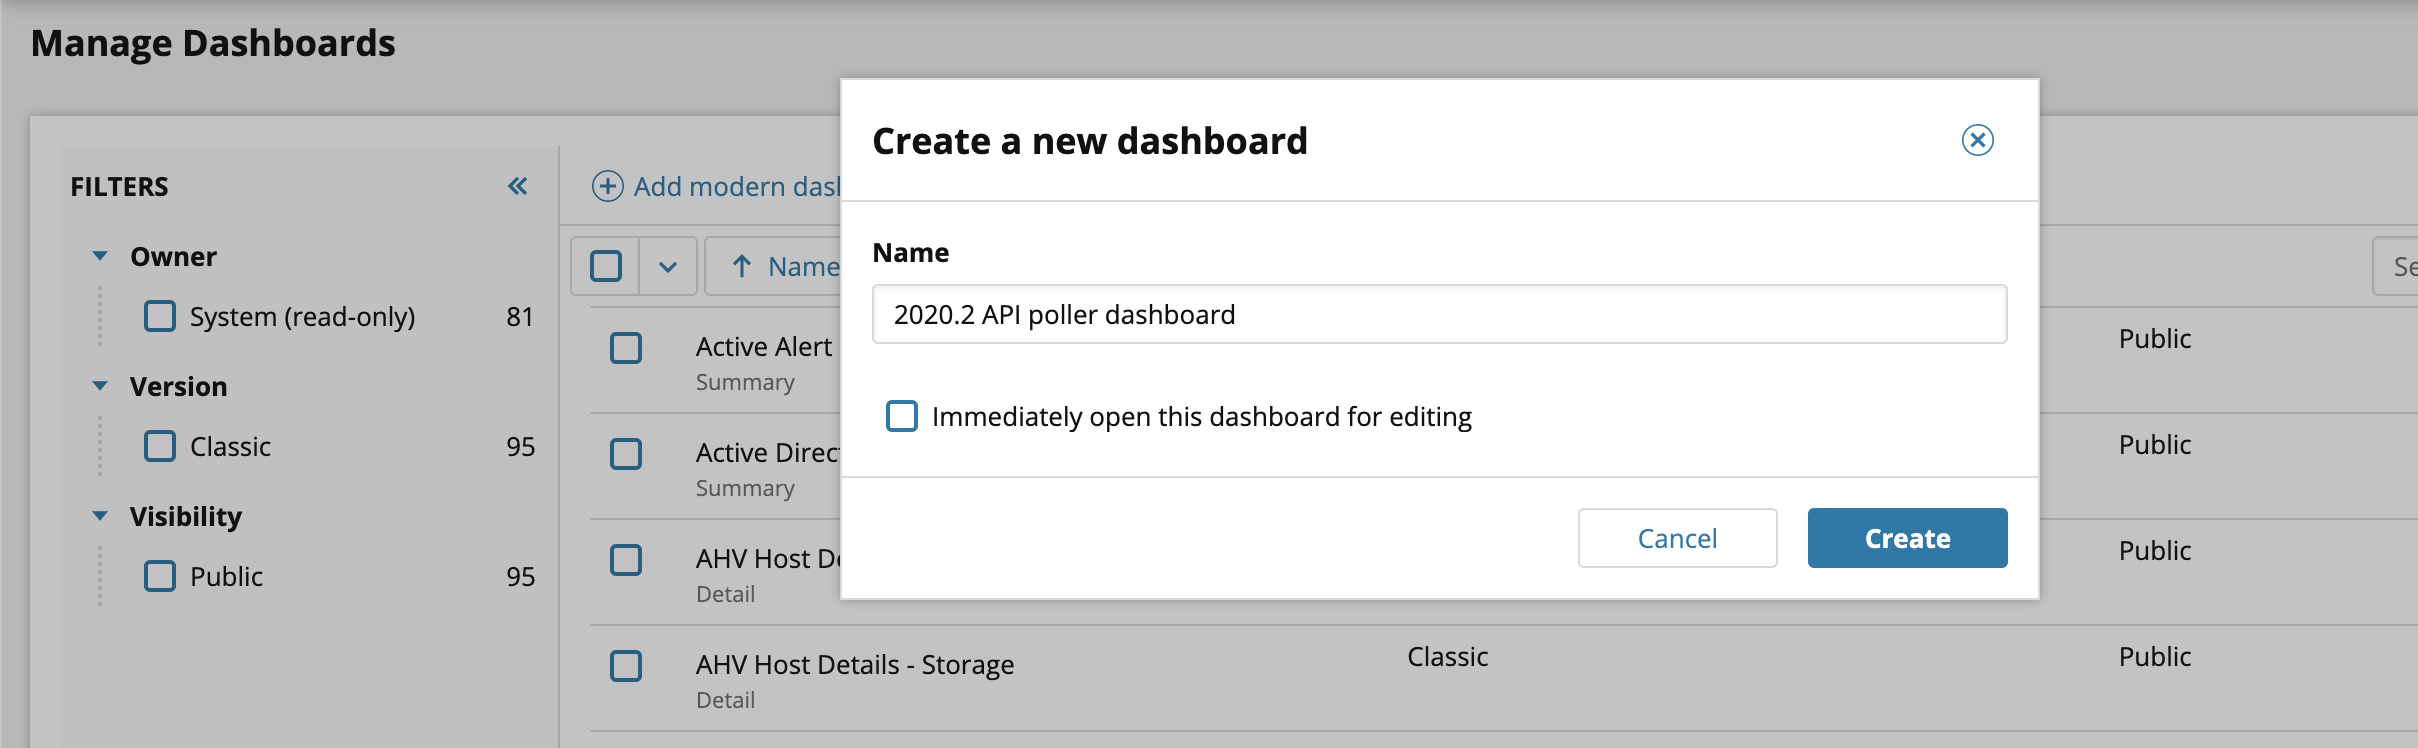
Task: Enable immediately open dashboard for editing
Action: click(902, 416)
